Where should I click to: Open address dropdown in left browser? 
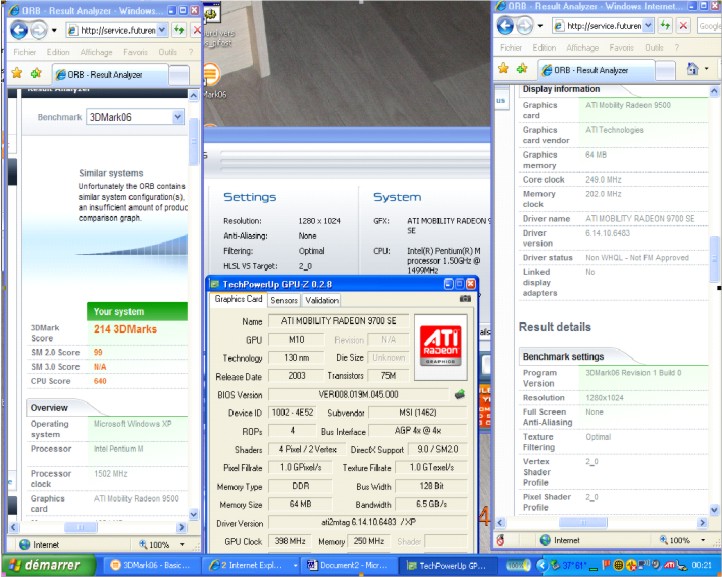pos(162,30)
